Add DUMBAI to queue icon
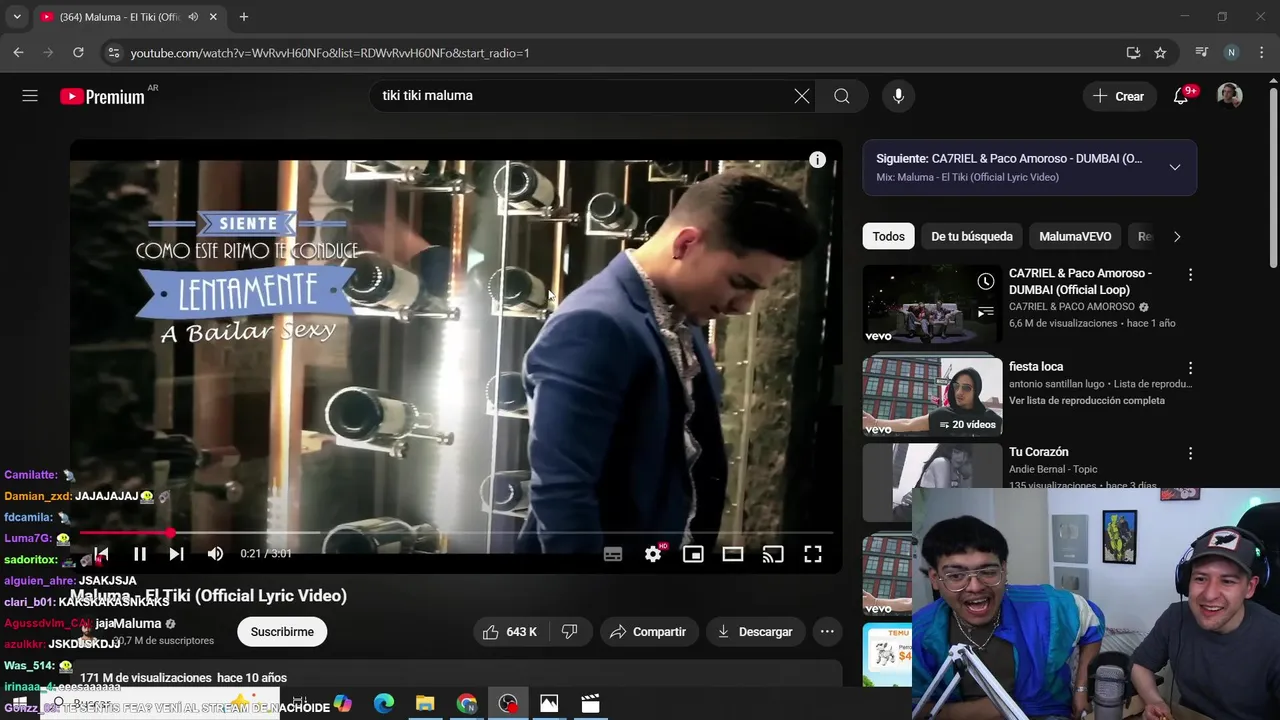This screenshot has width=1280, height=720. (986, 312)
